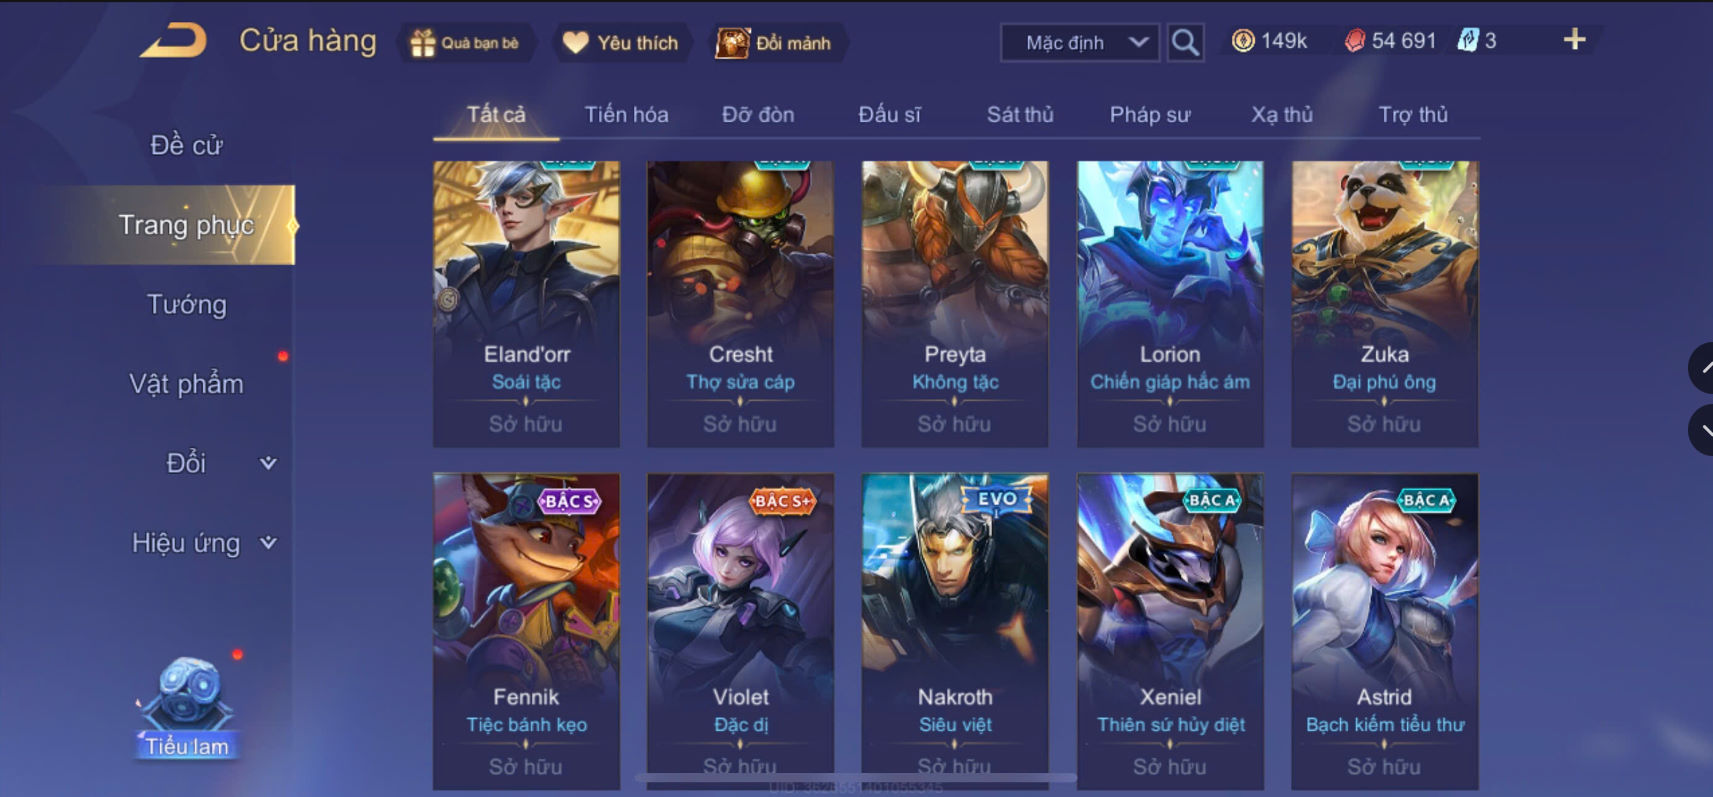
Task: Open the Yêu thích heart favorites
Action: (576, 43)
